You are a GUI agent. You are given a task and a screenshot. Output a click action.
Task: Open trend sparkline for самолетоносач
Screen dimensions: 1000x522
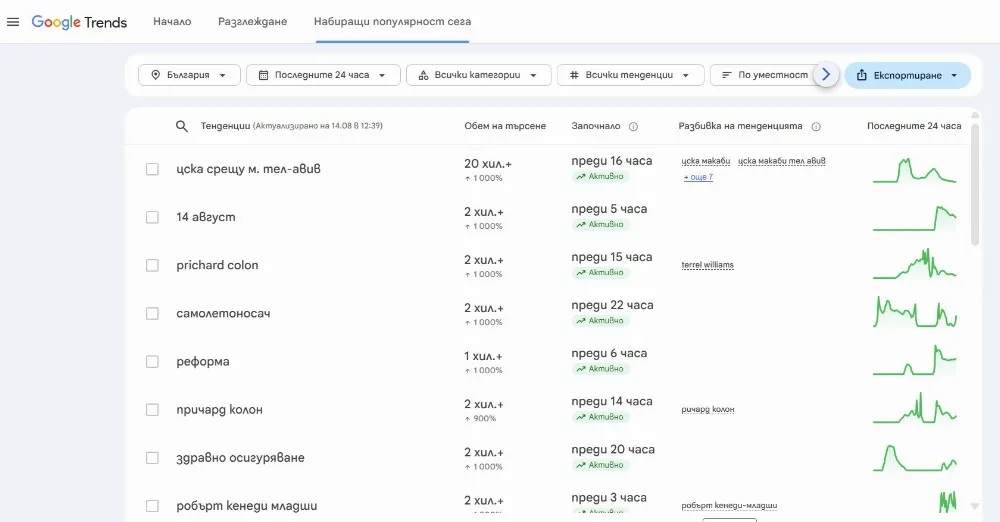point(914,312)
